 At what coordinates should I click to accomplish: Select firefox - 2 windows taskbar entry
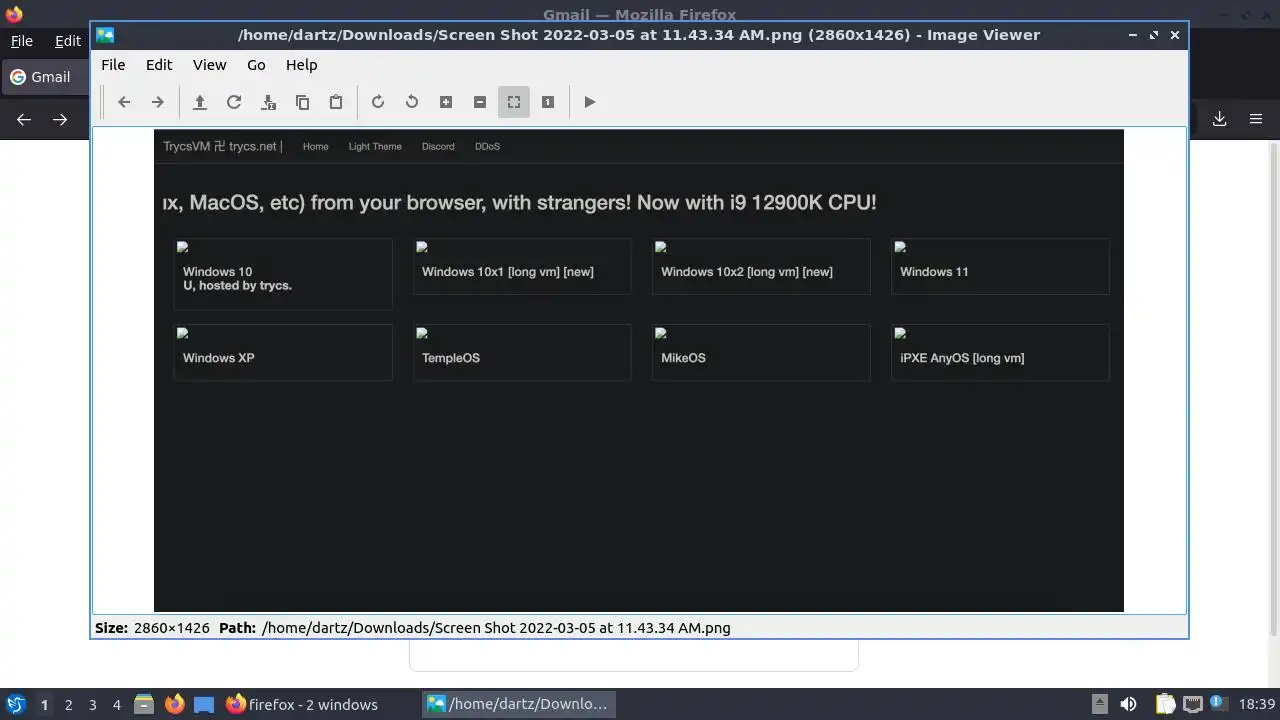(x=302, y=704)
